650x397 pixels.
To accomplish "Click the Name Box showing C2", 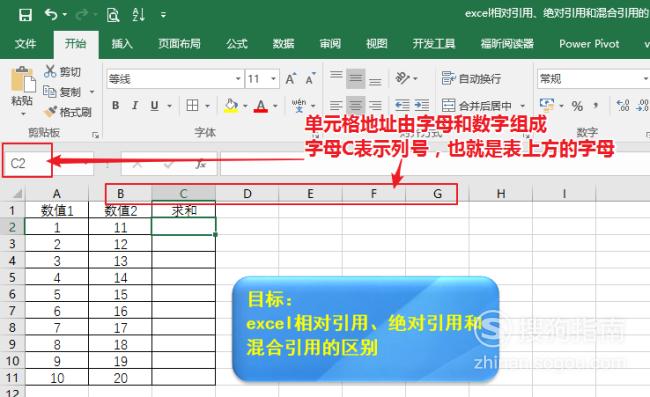I will click(x=27, y=163).
